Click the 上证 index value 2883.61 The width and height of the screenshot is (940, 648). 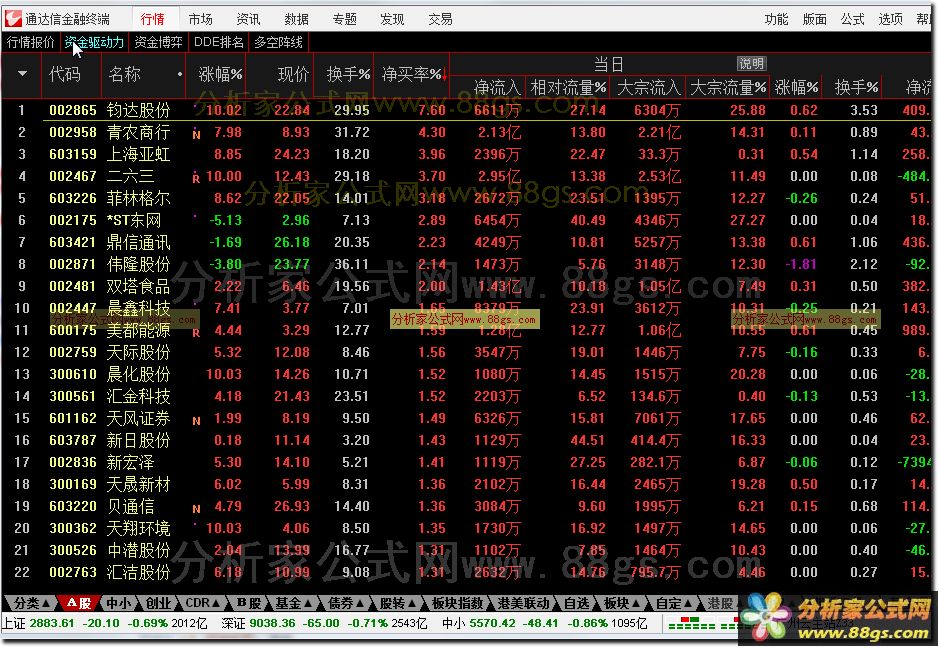[x=52, y=623]
